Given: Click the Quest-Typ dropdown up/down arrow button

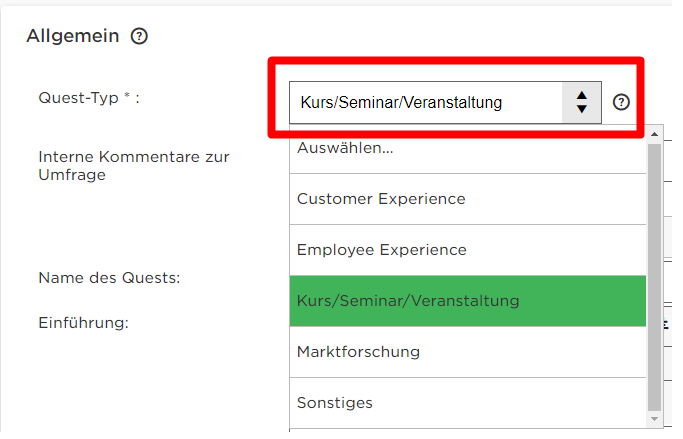Looking at the screenshot, I should (x=581, y=102).
